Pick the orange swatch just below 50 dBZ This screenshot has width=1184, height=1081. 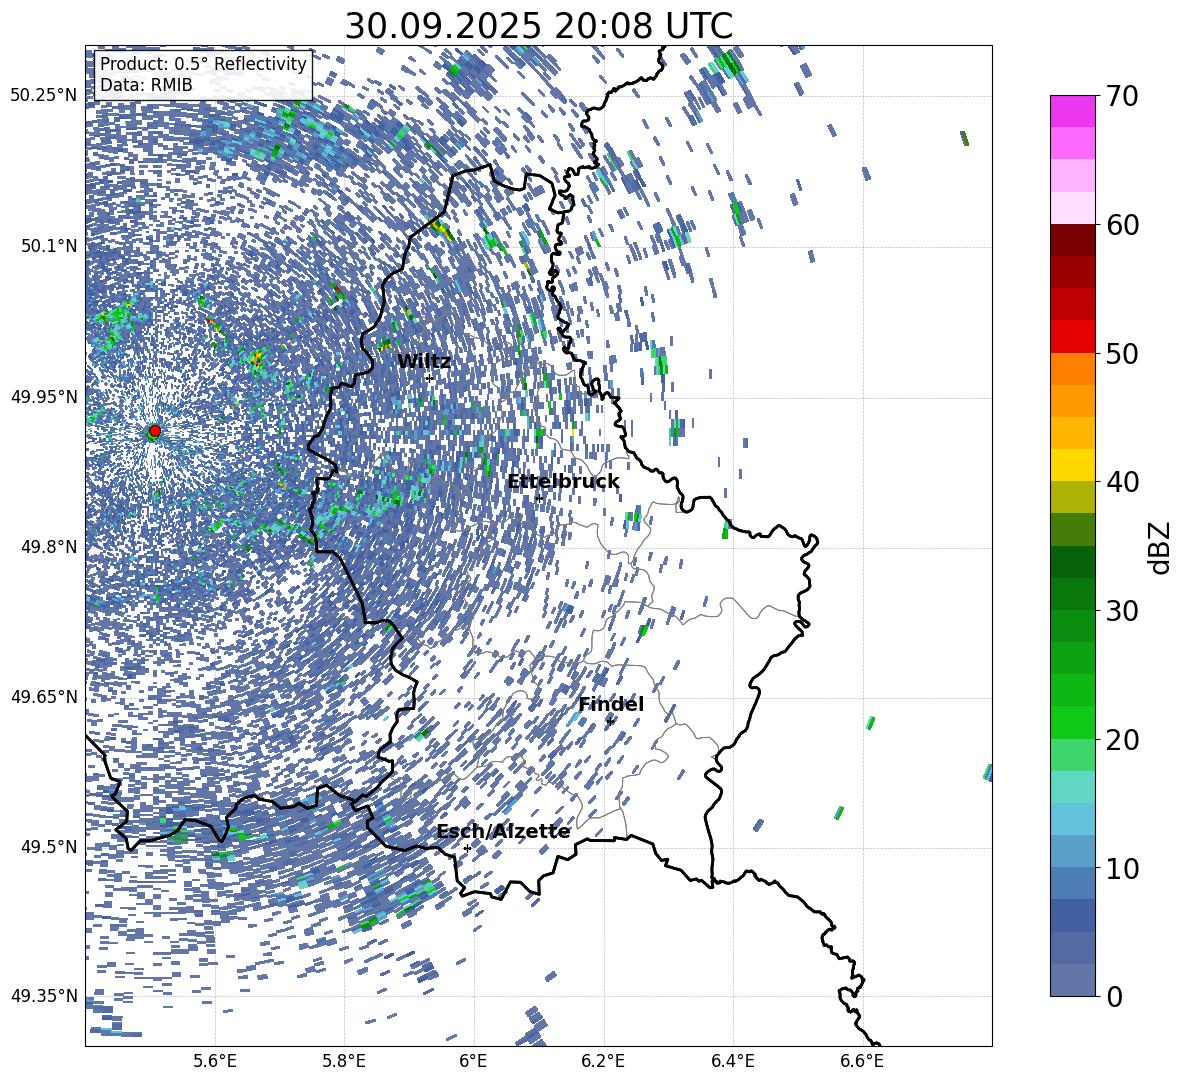(1072, 369)
